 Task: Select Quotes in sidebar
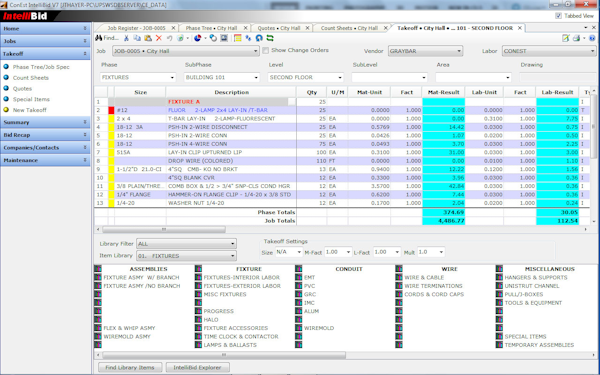pyautogui.click(x=22, y=88)
